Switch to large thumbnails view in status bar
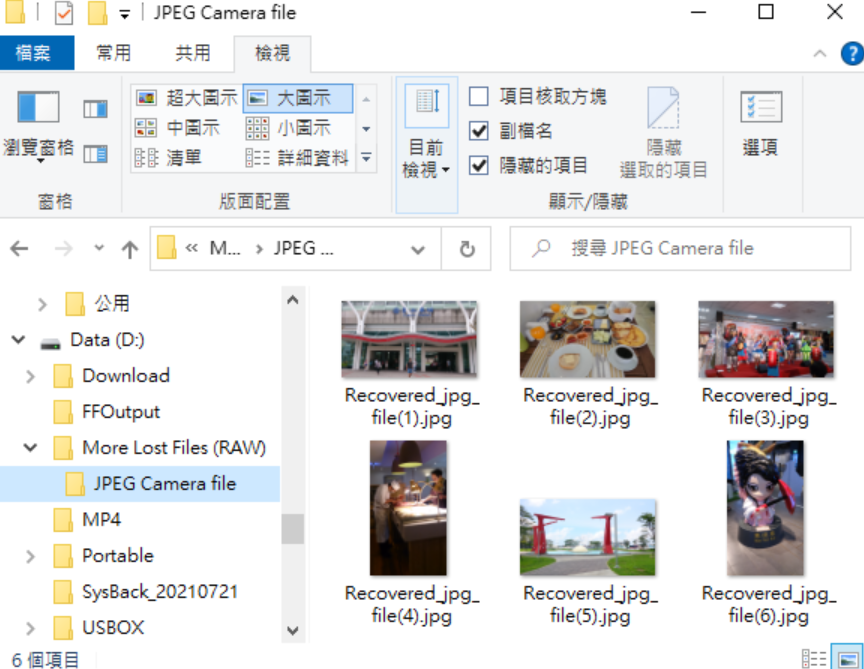This screenshot has height=669, width=864. tap(847, 658)
